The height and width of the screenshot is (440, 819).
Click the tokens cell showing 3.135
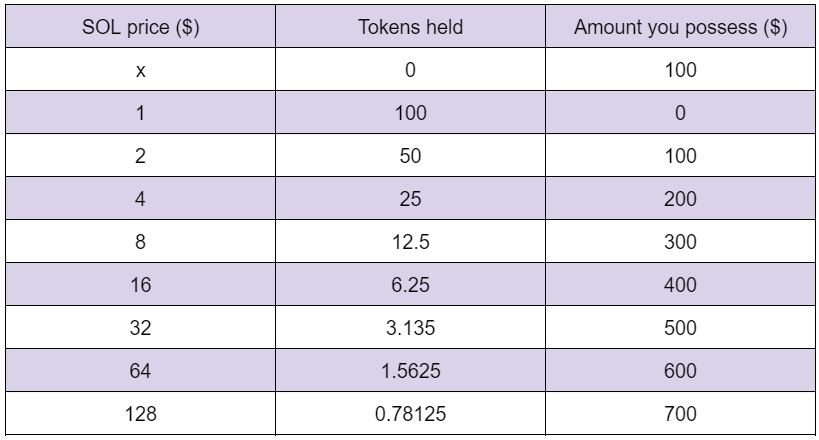pos(411,328)
